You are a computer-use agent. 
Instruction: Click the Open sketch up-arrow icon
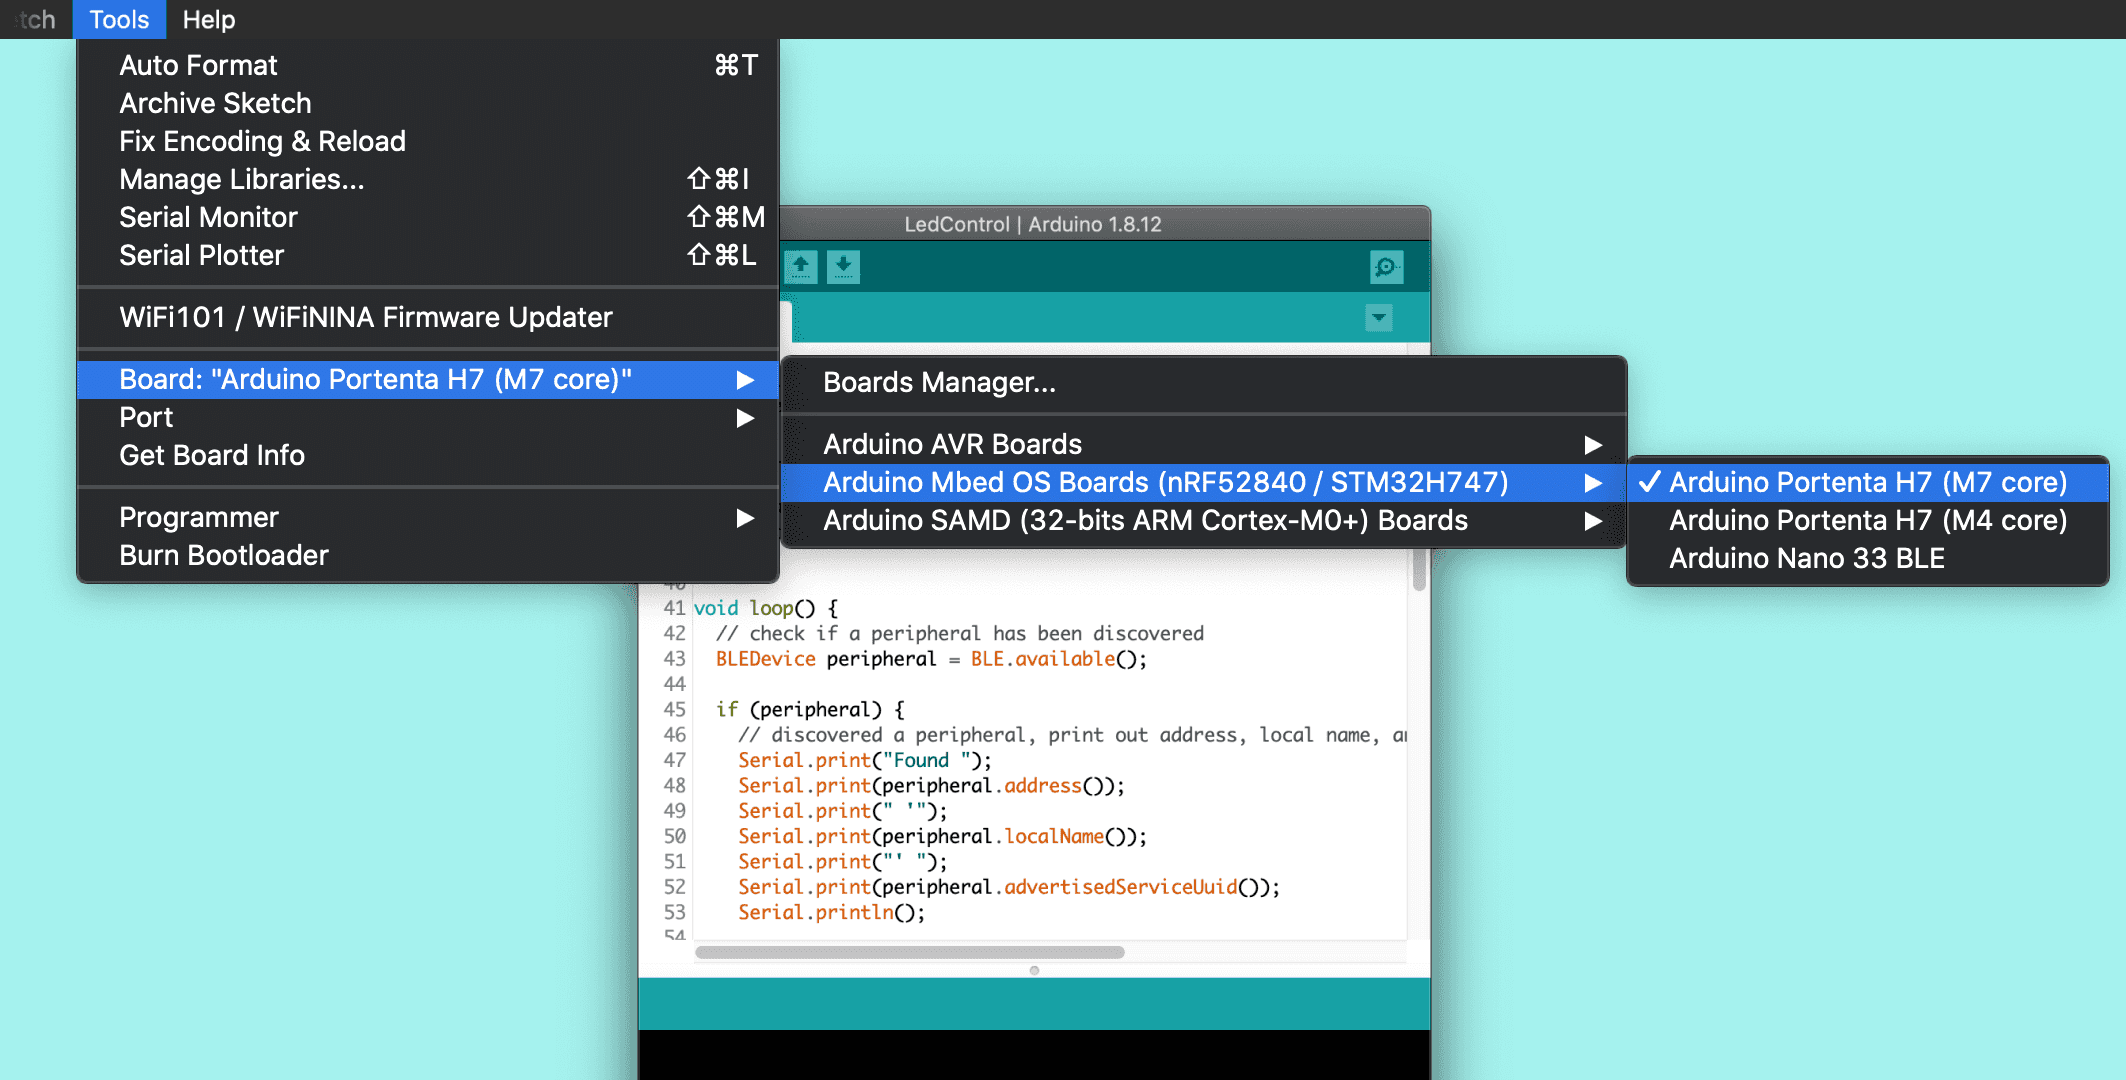click(800, 267)
